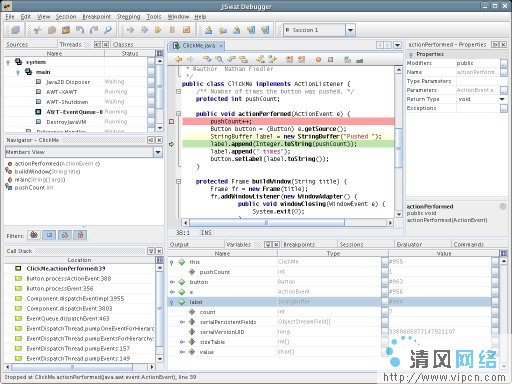Click the editor toolbar magnifier search icon
Screen dimensions: 512x384
[x=219, y=59]
